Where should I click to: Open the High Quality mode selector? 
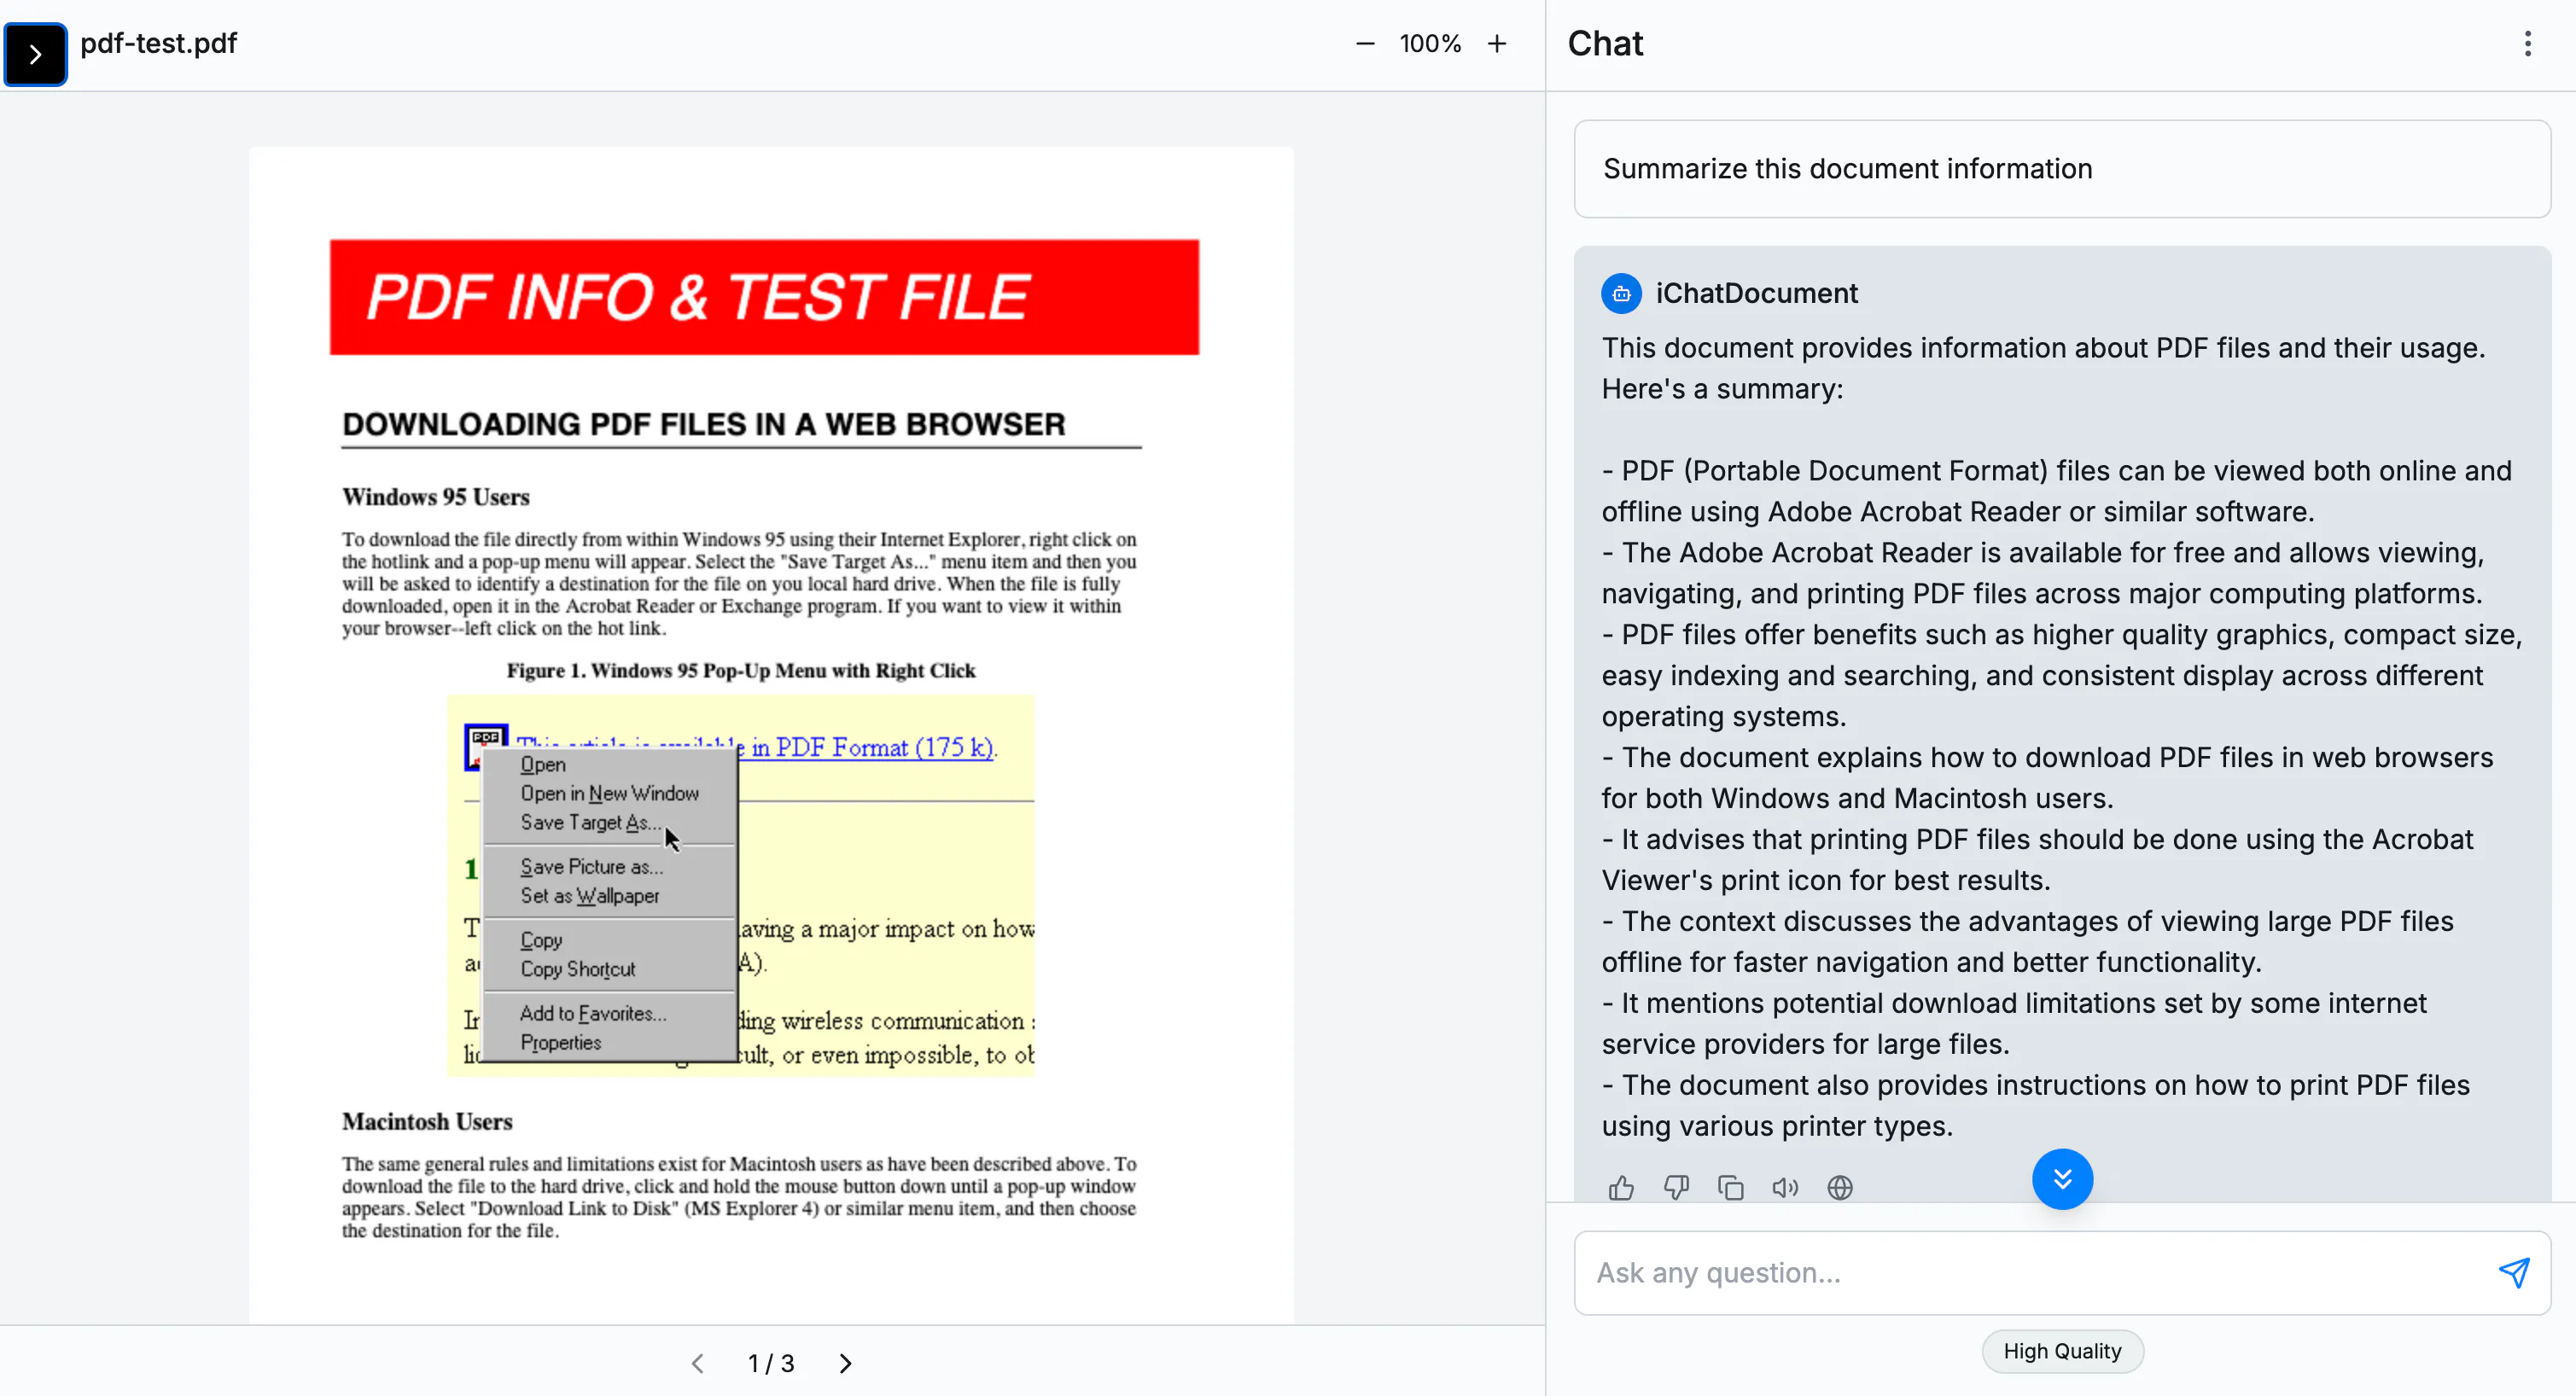pos(2062,1351)
